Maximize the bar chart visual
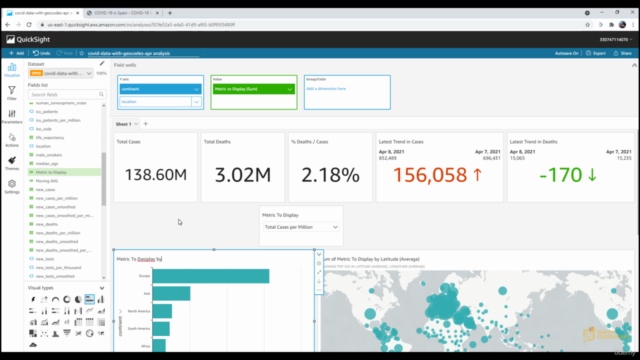The image size is (640, 360). pos(319,272)
